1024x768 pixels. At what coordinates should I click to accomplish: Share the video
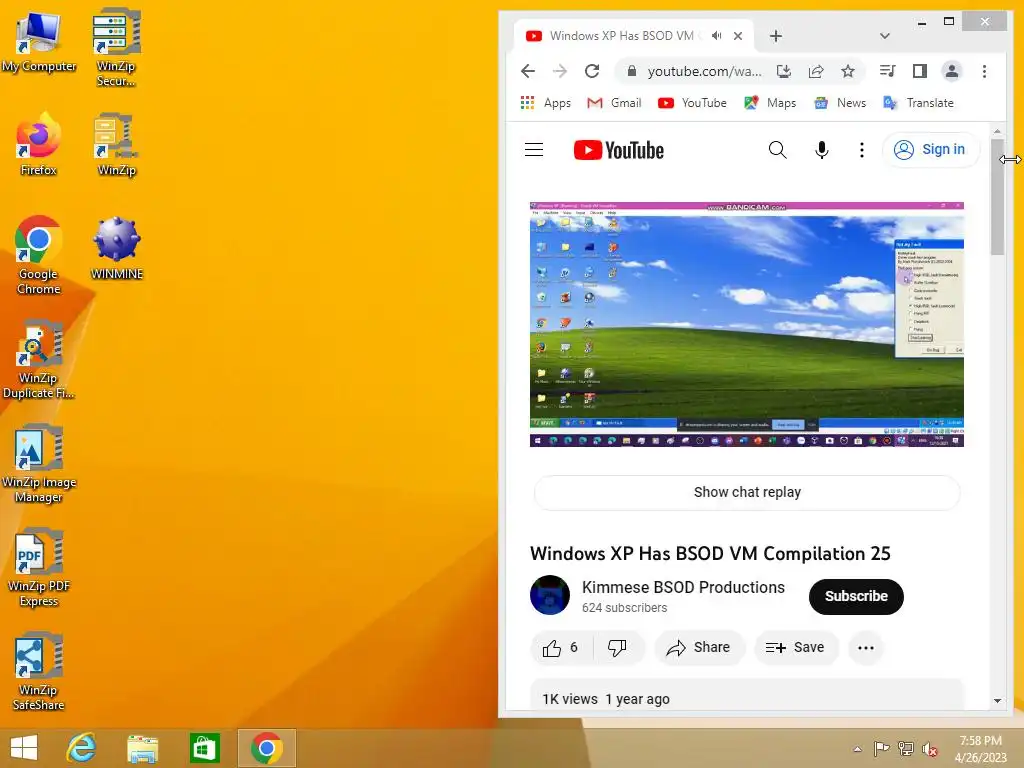coord(699,647)
